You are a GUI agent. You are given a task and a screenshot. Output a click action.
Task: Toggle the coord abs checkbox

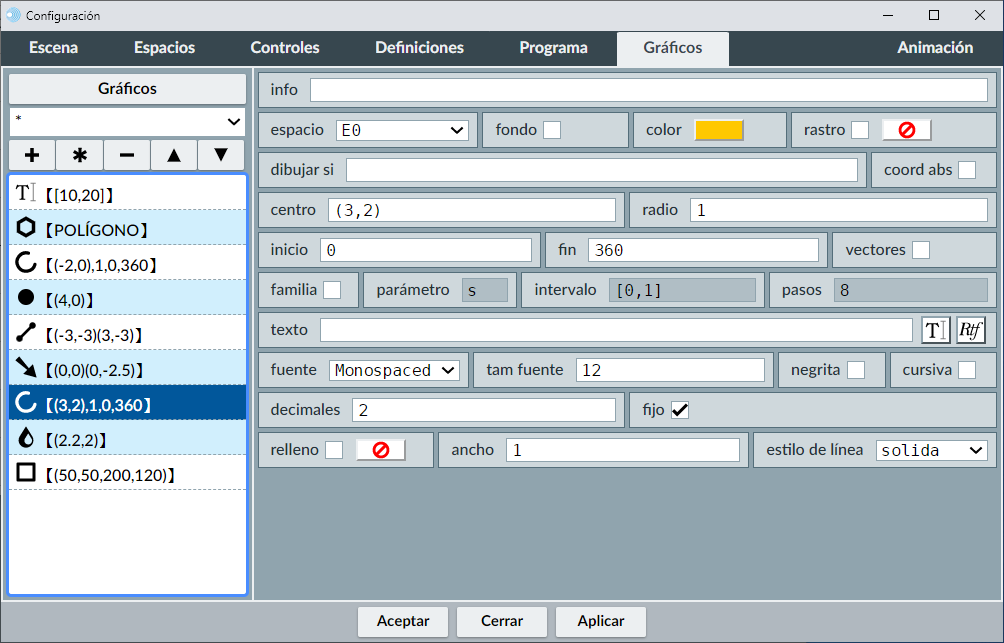[967, 170]
